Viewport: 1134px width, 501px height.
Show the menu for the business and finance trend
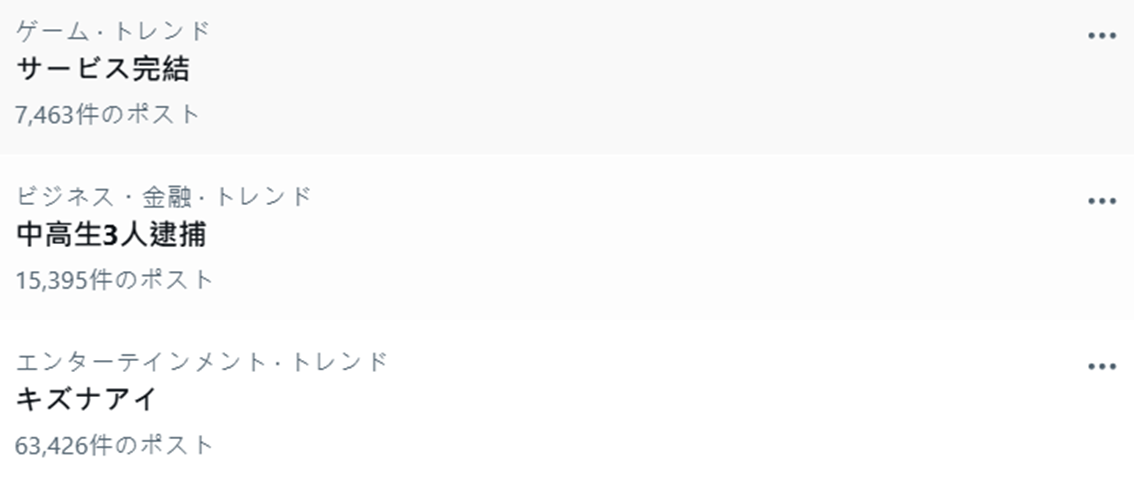[x=1101, y=201]
